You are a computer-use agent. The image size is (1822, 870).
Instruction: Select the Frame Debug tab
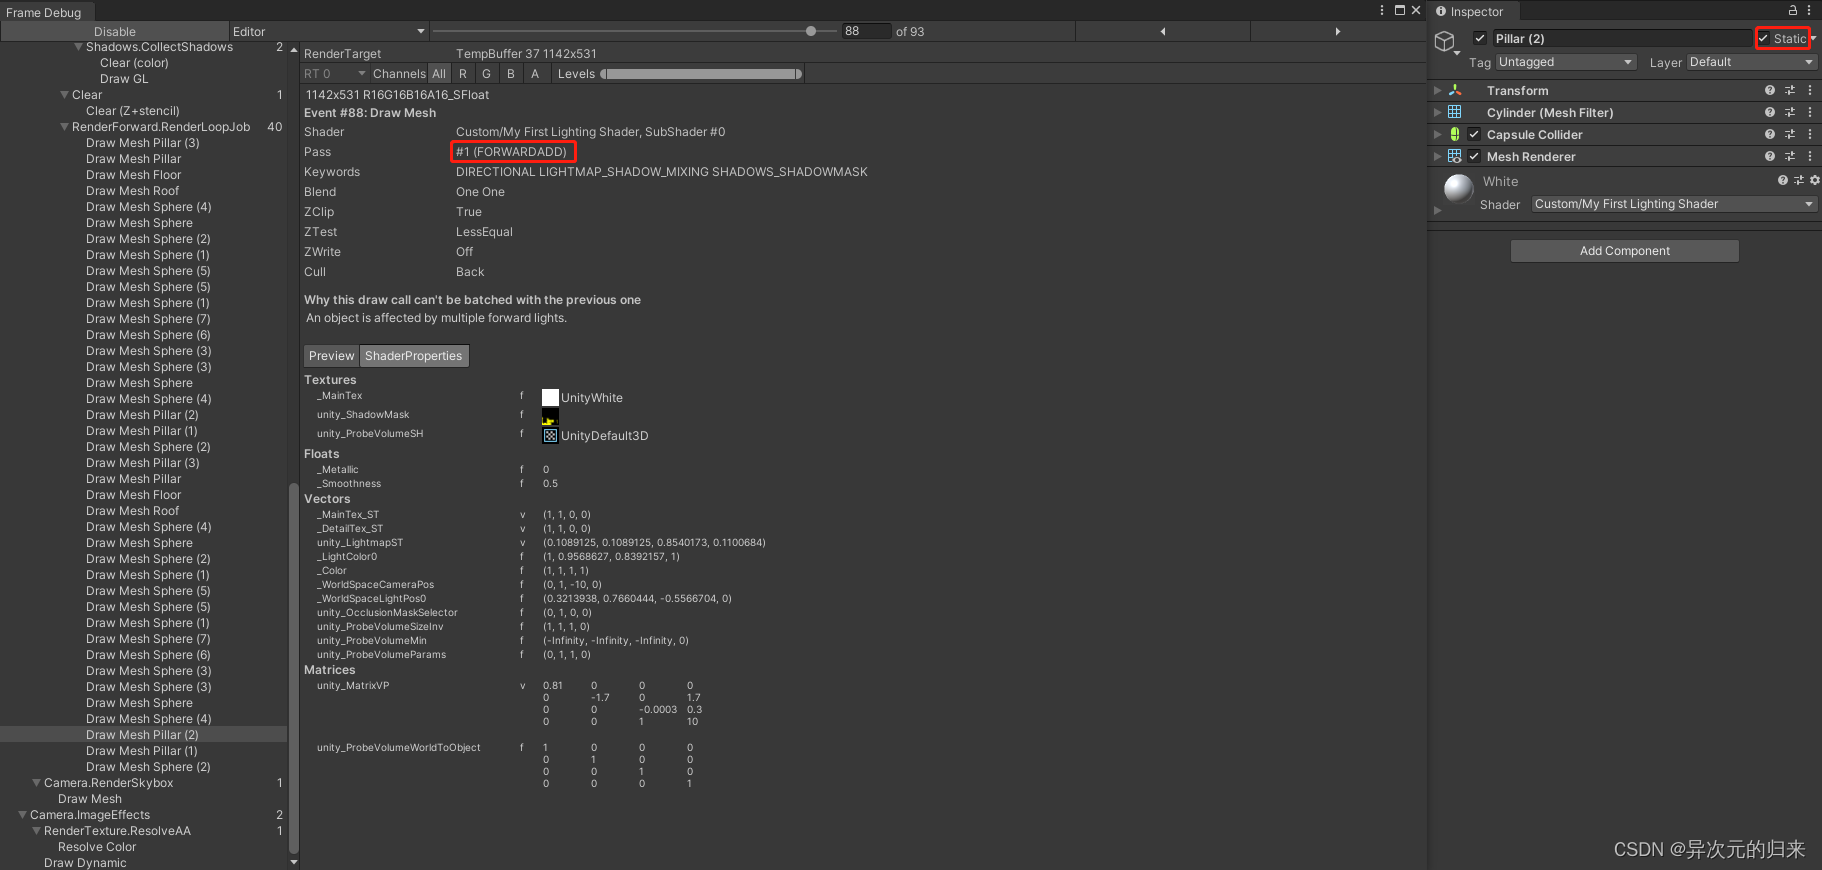pos(44,13)
